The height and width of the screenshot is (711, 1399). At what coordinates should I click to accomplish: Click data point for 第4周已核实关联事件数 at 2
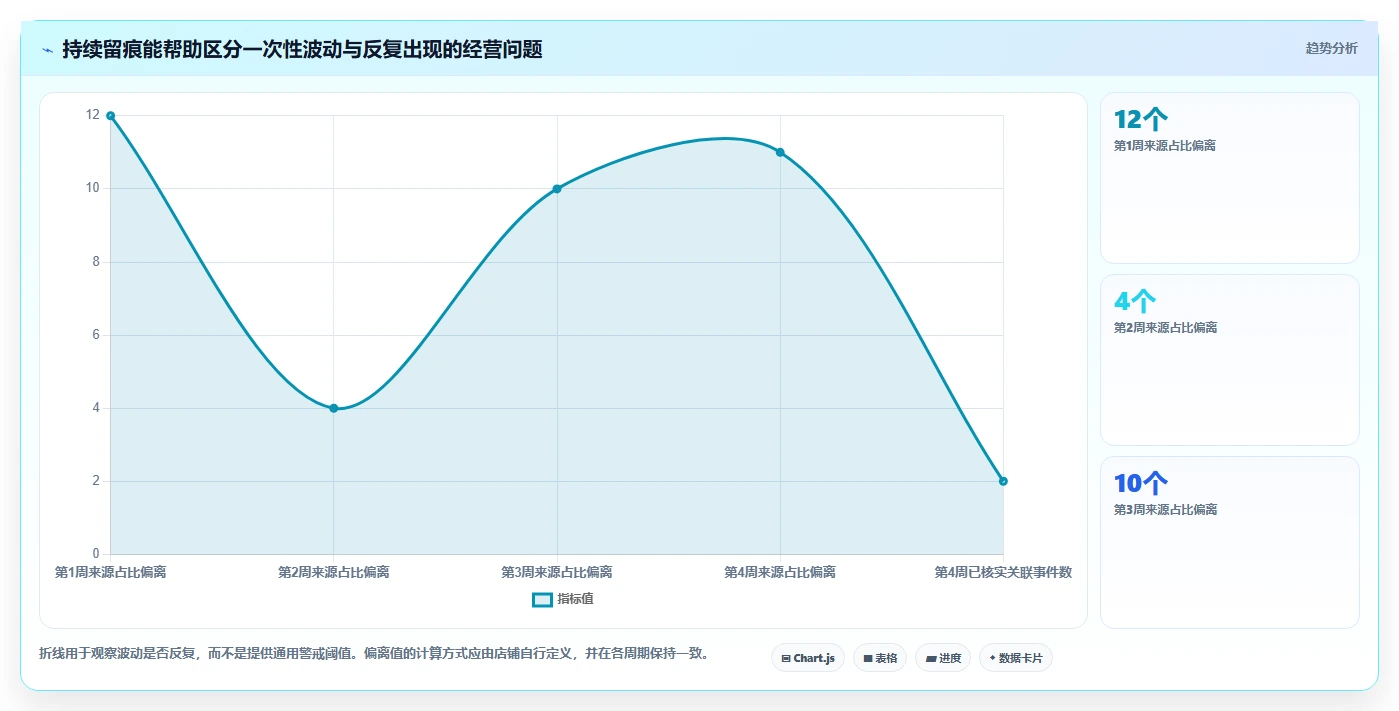[x=1003, y=481]
